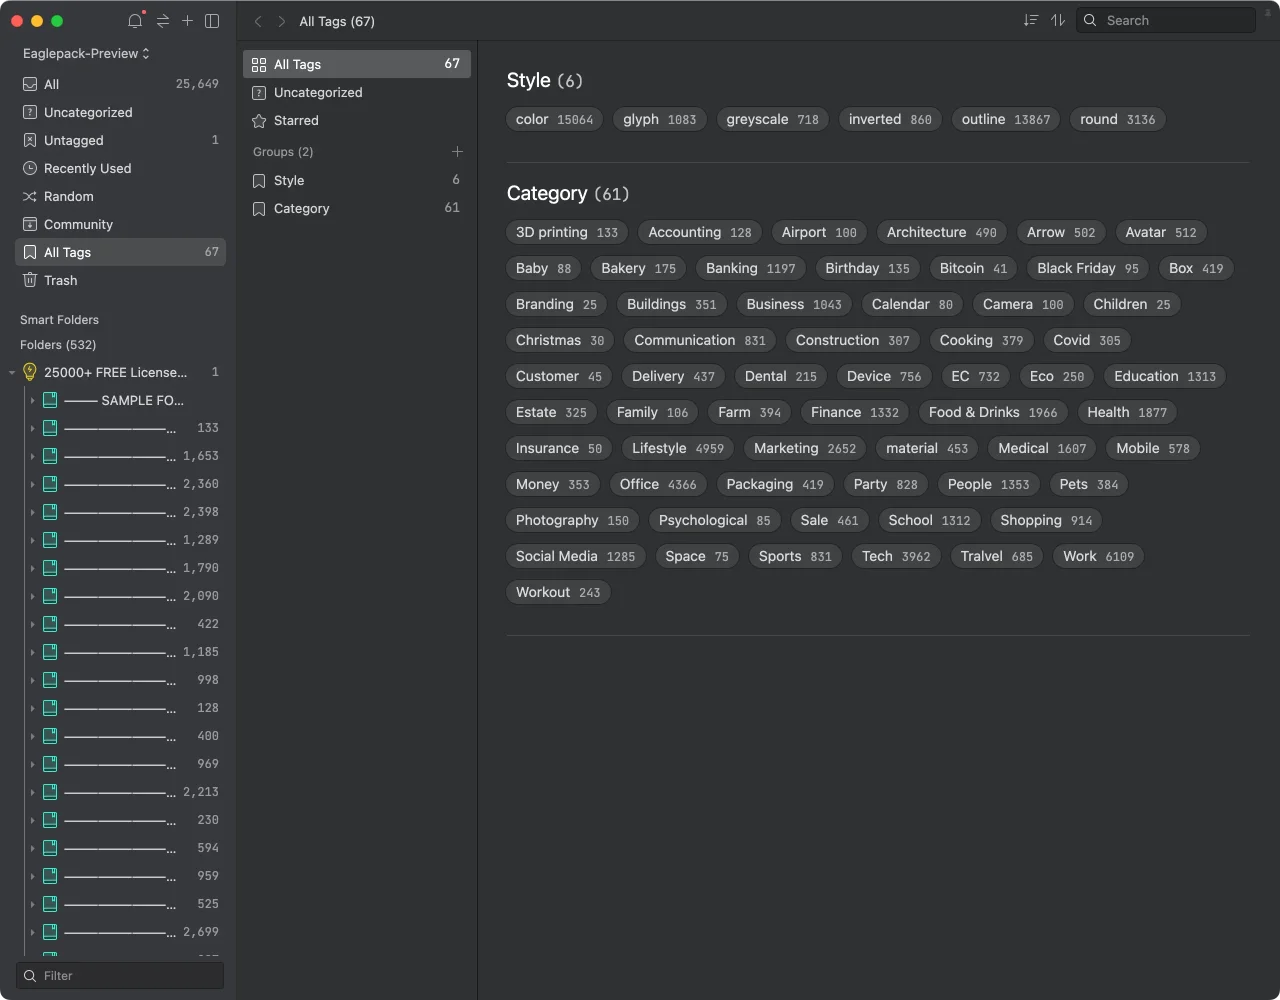Image resolution: width=1280 pixels, height=1000 pixels.
Task: Add a new tag group
Action: point(457,152)
